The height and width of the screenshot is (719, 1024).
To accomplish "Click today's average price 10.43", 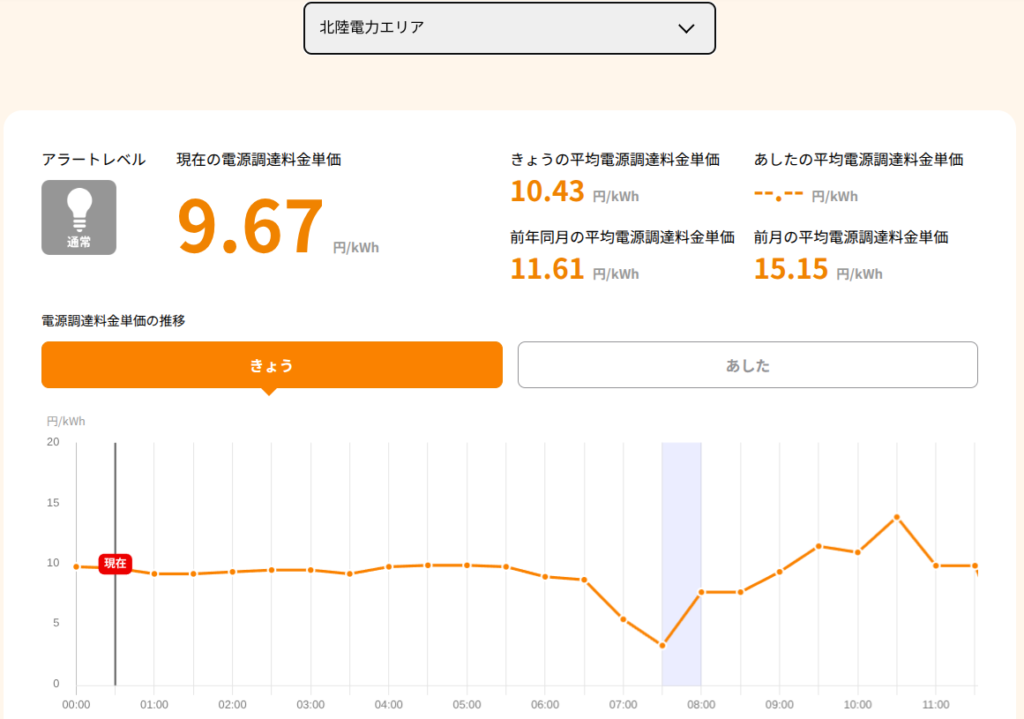I will click(x=547, y=191).
